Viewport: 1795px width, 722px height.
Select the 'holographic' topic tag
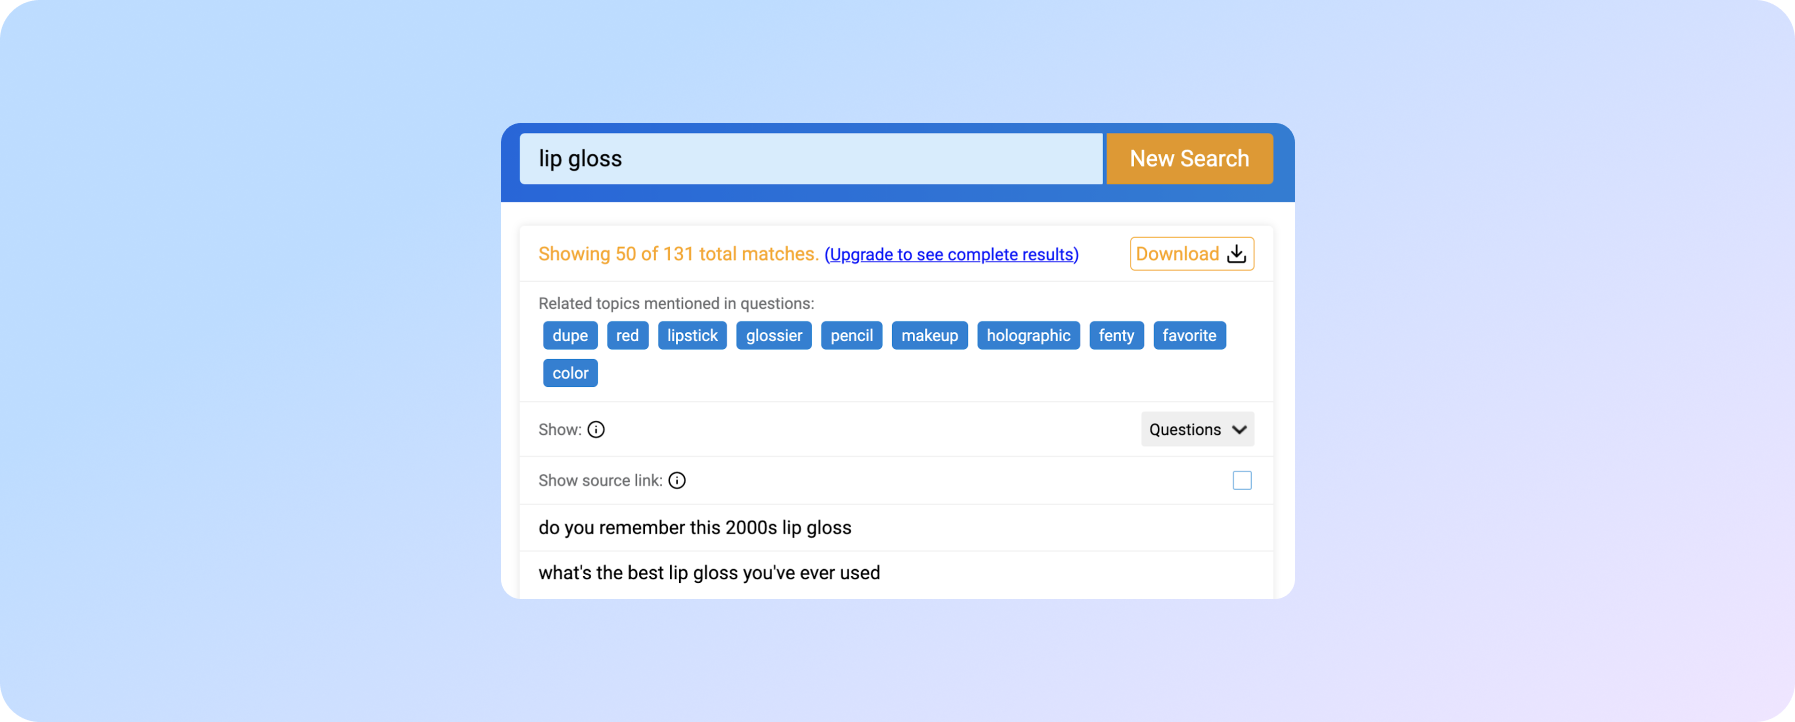(x=1028, y=335)
